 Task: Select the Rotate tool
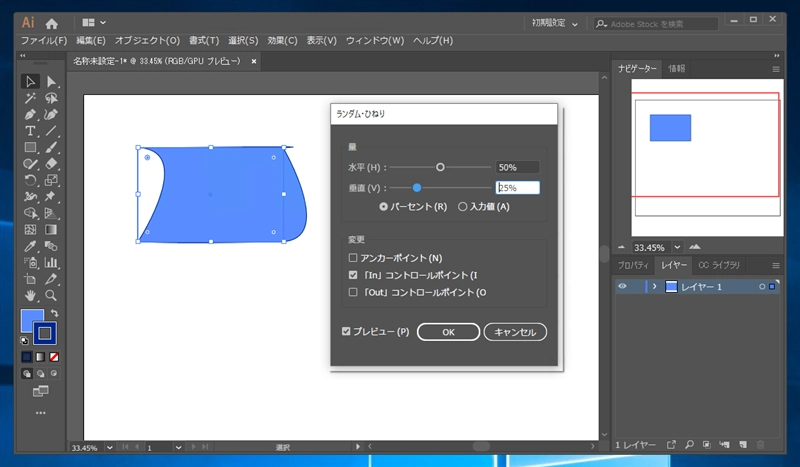(x=30, y=180)
